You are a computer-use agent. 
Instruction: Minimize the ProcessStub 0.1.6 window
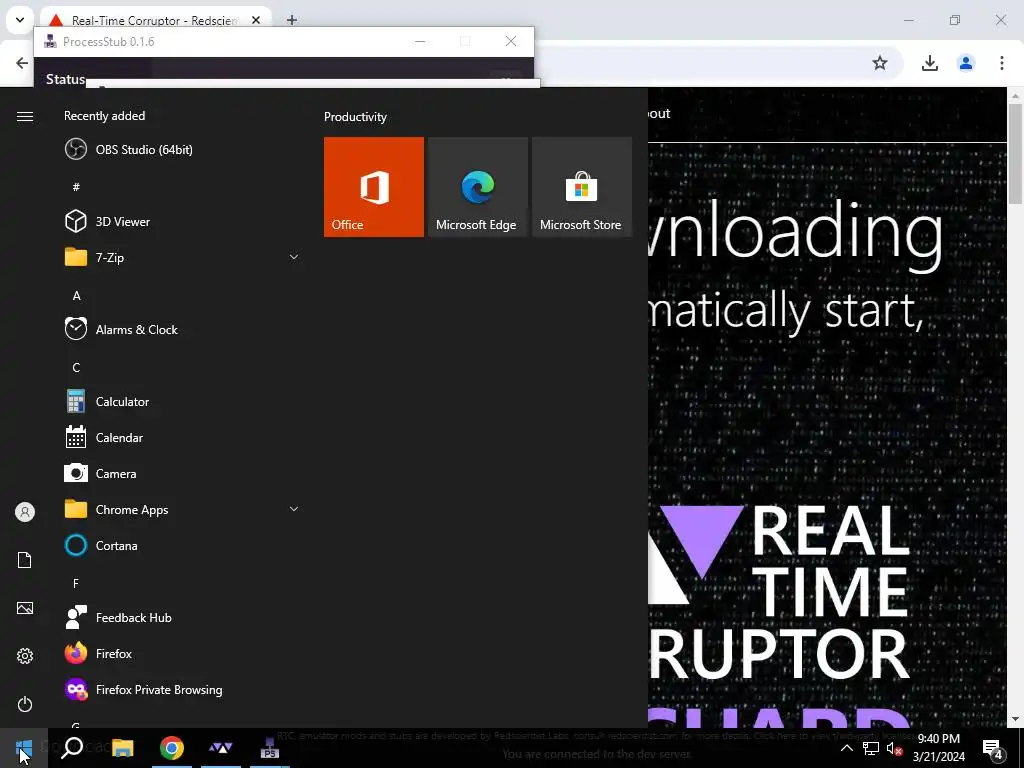420,41
